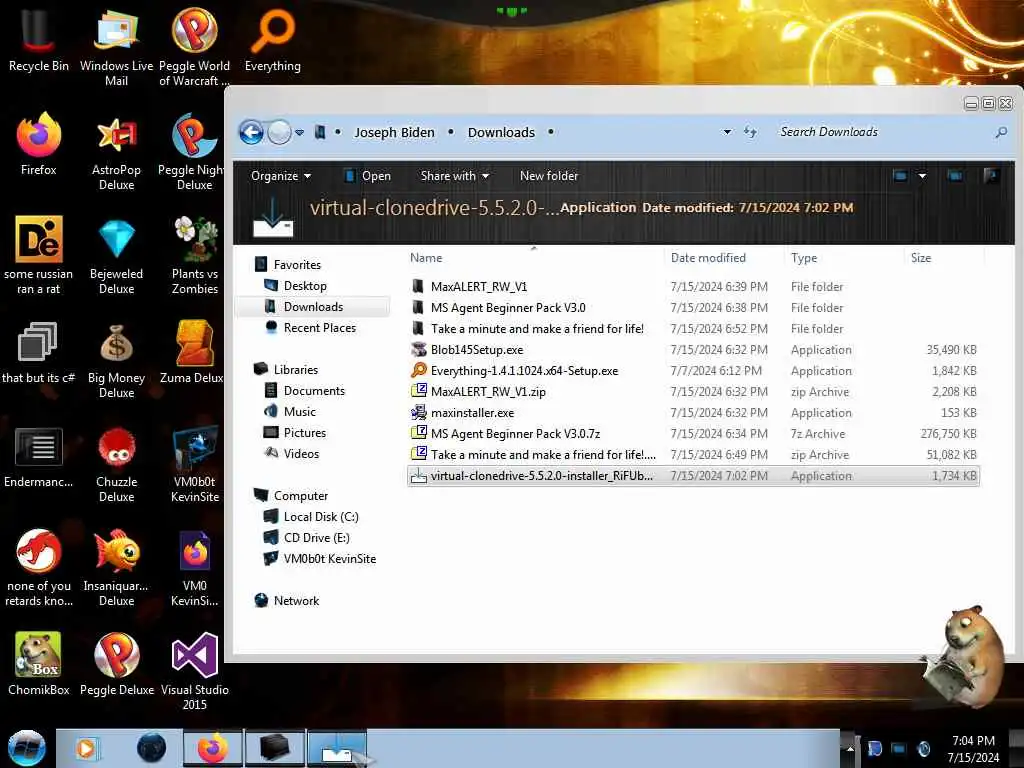This screenshot has width=1024, height=768.
Task: Click the Joseph Biden breadcrumb segment
Action: [394, 133]
